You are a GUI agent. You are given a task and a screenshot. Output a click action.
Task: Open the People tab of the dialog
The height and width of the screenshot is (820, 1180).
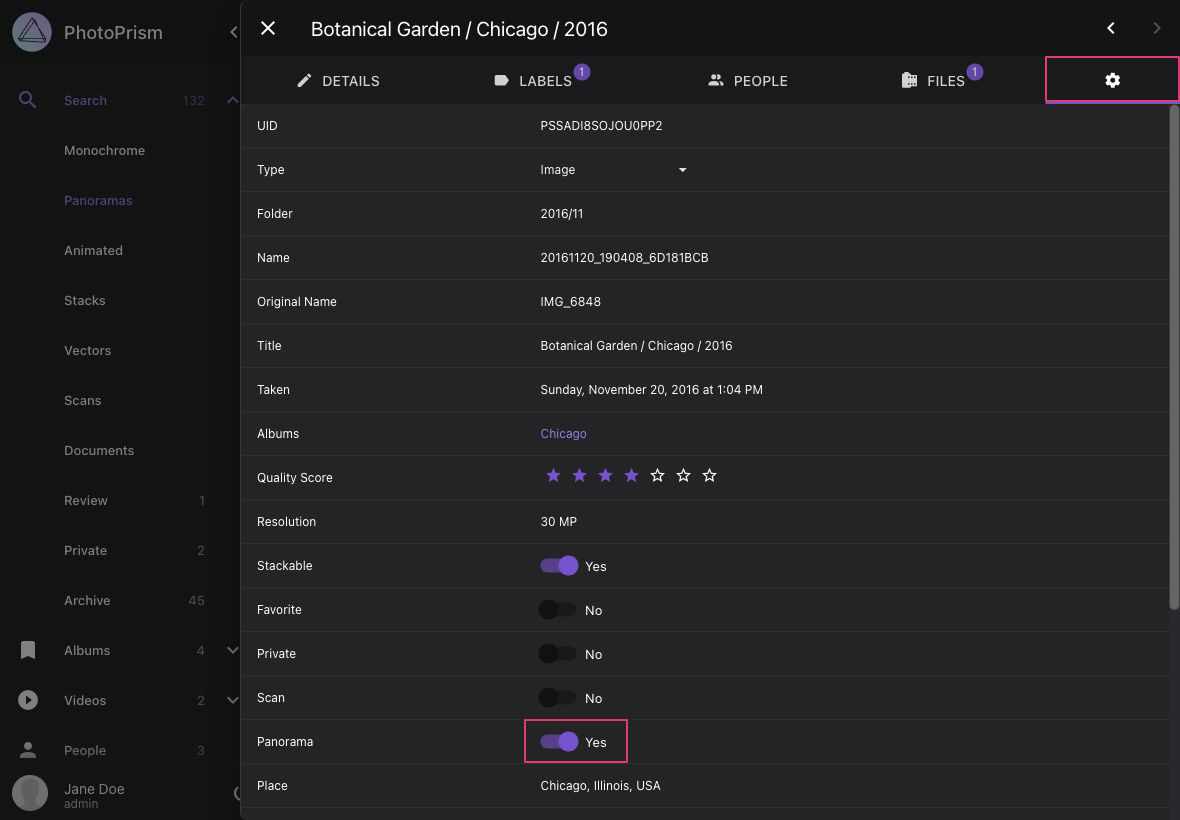pos(747,80)
